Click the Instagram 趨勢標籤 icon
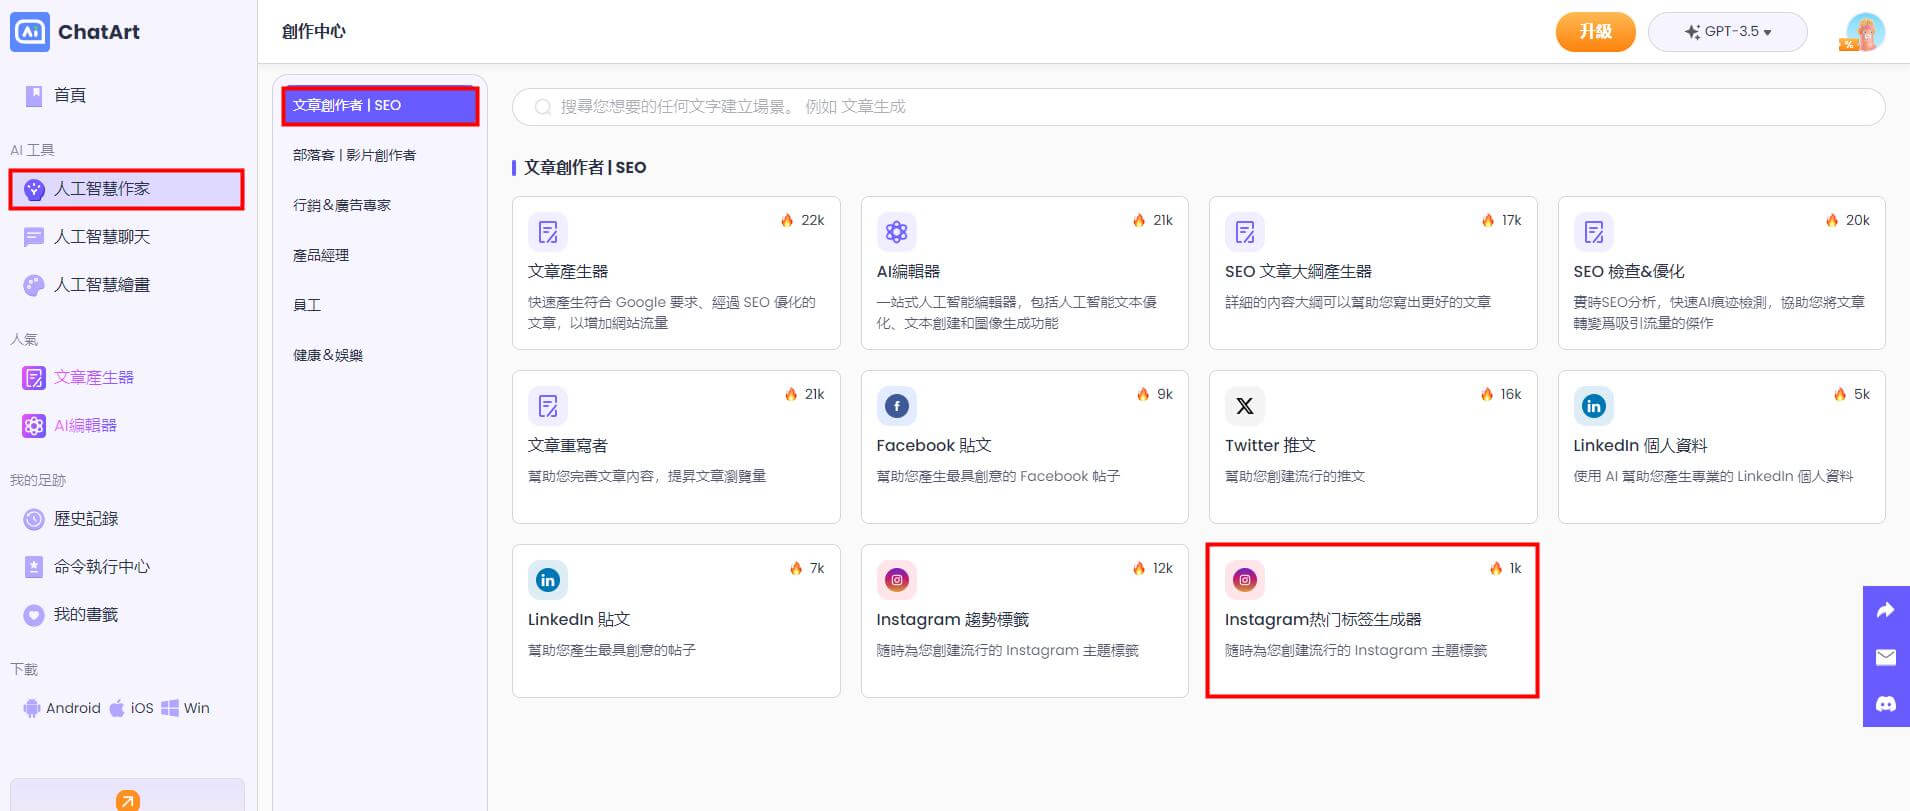This screenshot has height=811, width=1910. point(896,580)
